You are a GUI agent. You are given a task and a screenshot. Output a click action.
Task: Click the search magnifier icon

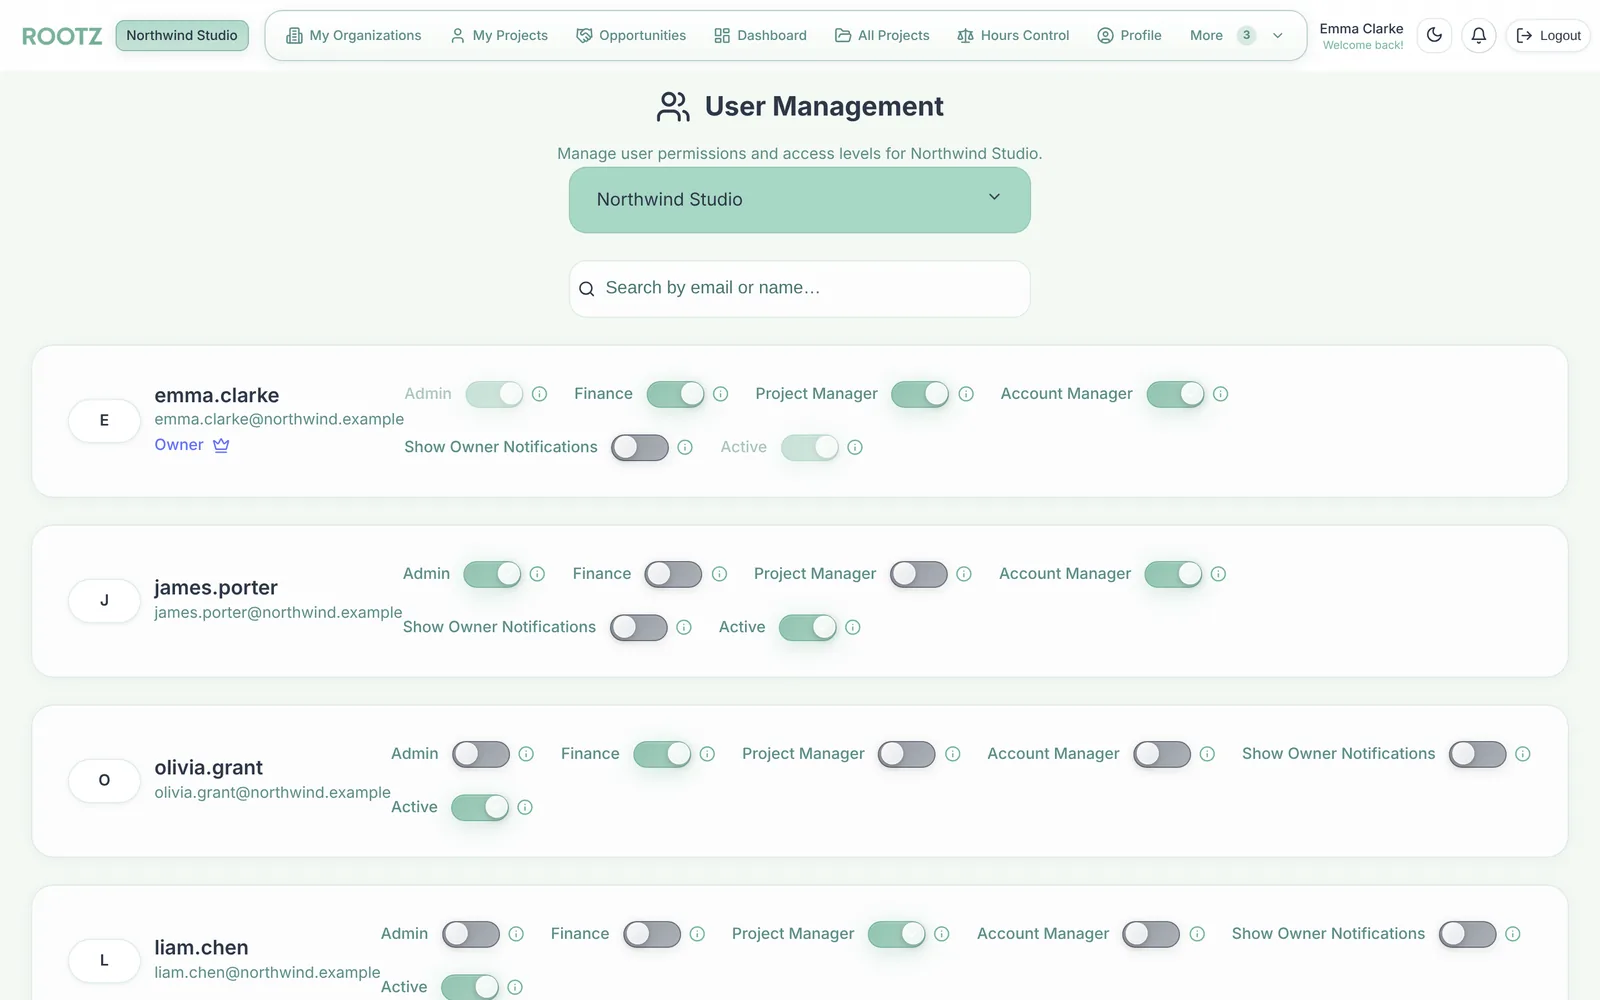[587, 289]
